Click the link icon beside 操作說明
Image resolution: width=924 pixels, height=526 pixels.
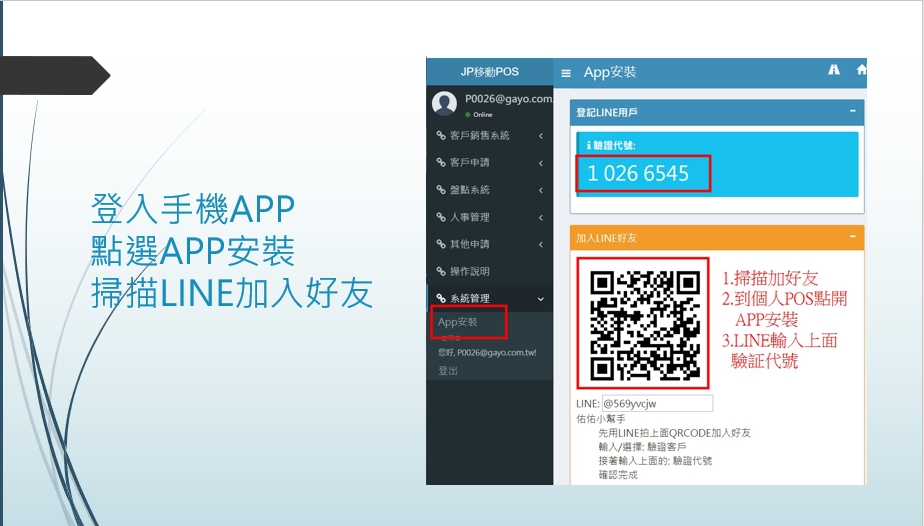point(441,271)
